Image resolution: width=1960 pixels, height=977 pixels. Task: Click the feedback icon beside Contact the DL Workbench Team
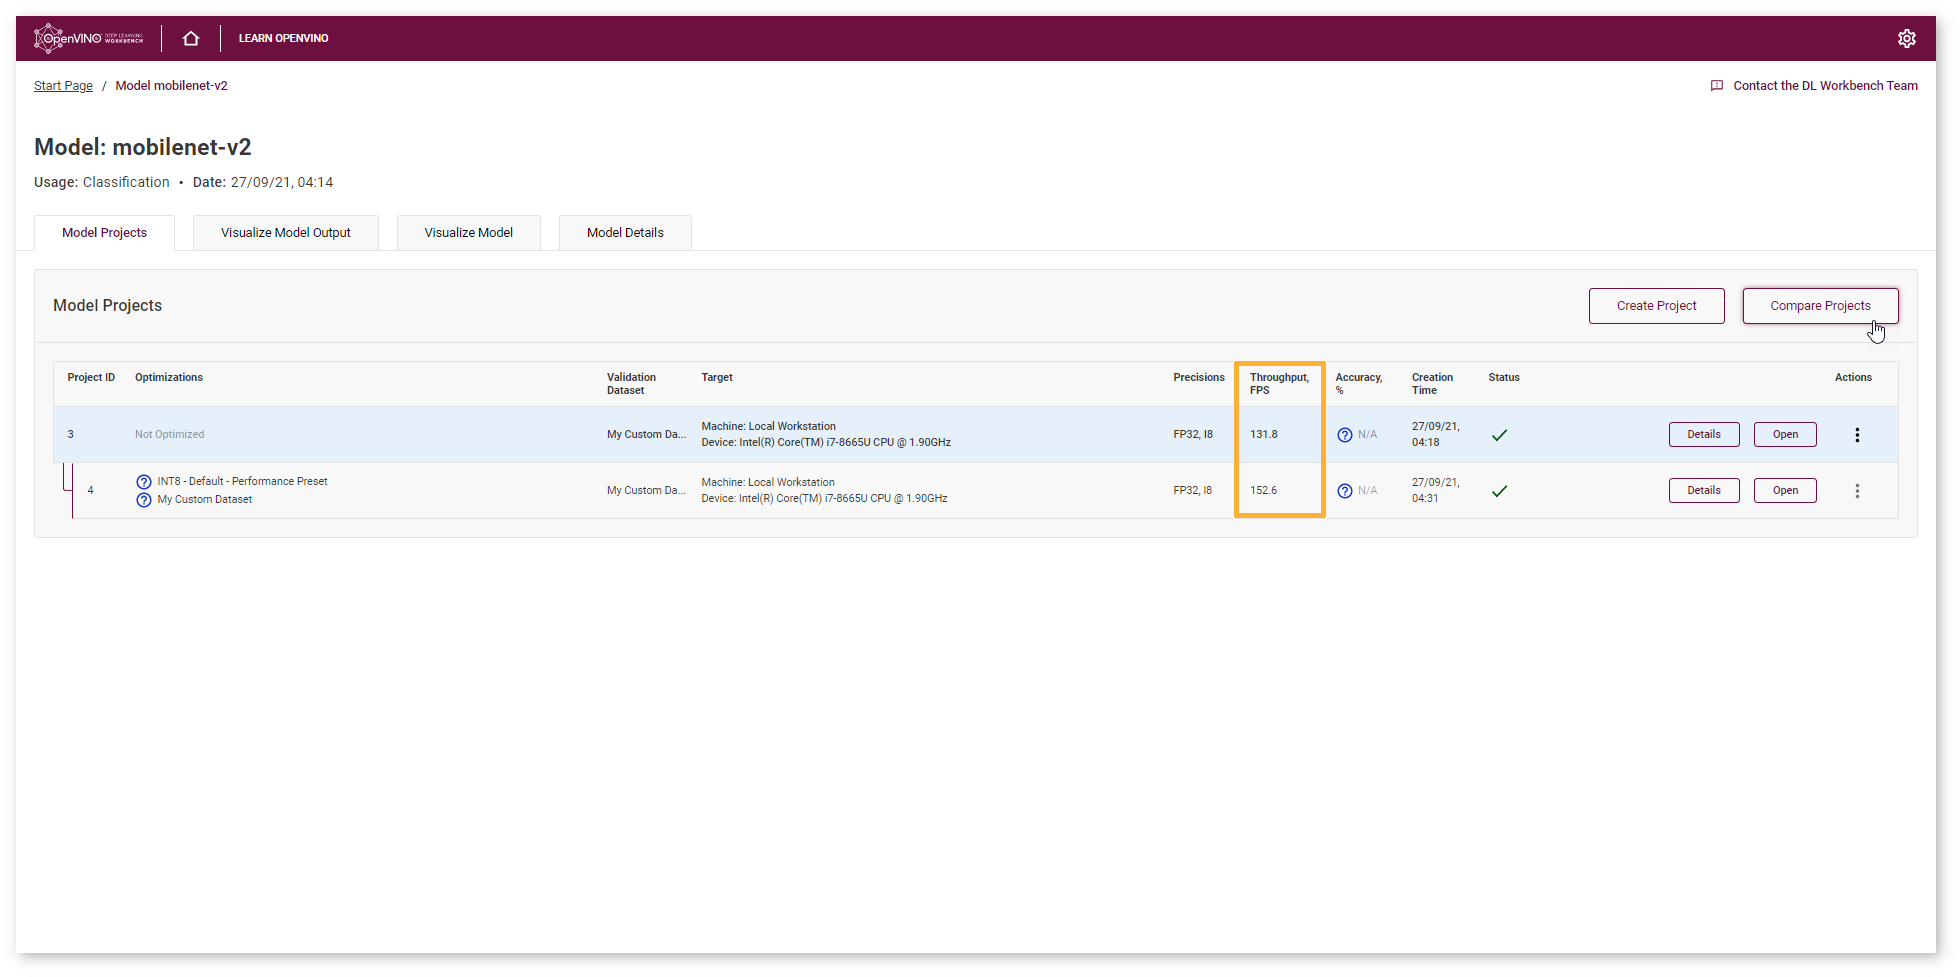[x=1717, y=86]
